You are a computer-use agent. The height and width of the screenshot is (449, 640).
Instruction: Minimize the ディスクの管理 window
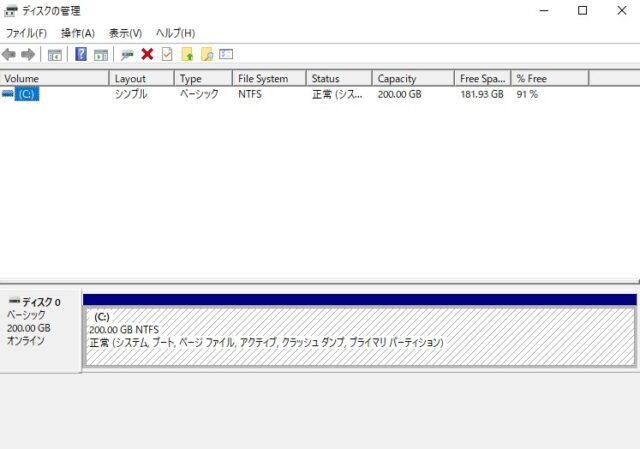(x=544, y=11)
